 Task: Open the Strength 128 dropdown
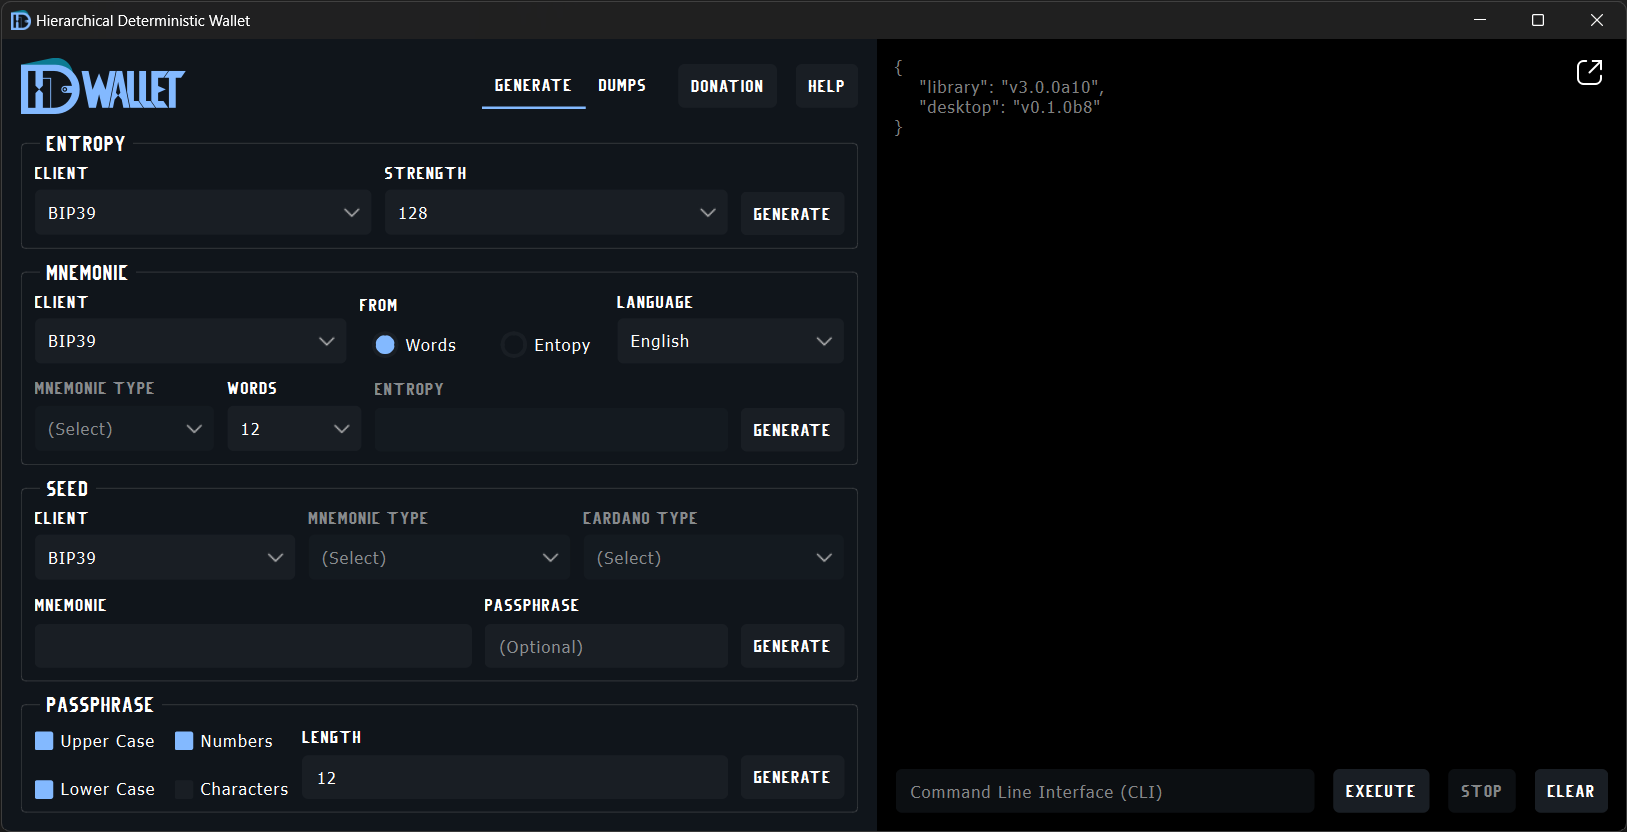click(x=556, y=213)
